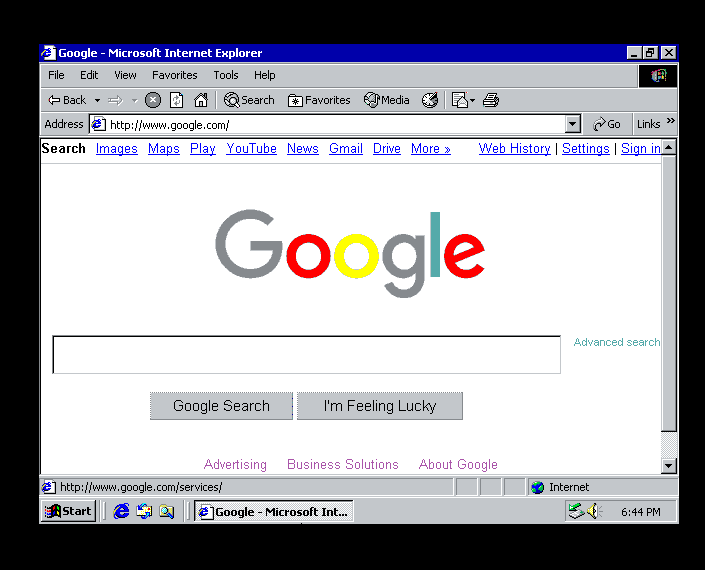
Task: Expand the More » link
Action: click(431, 148)
